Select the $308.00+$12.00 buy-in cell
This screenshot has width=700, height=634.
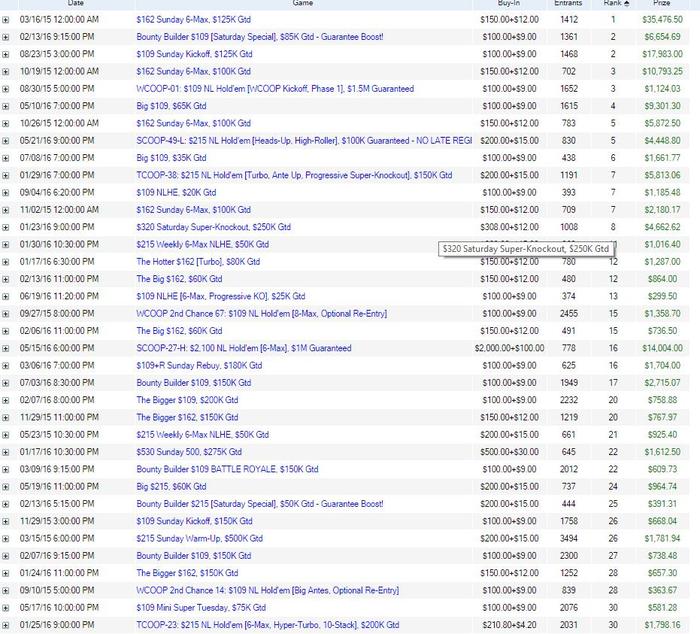(x=509, y=227)
